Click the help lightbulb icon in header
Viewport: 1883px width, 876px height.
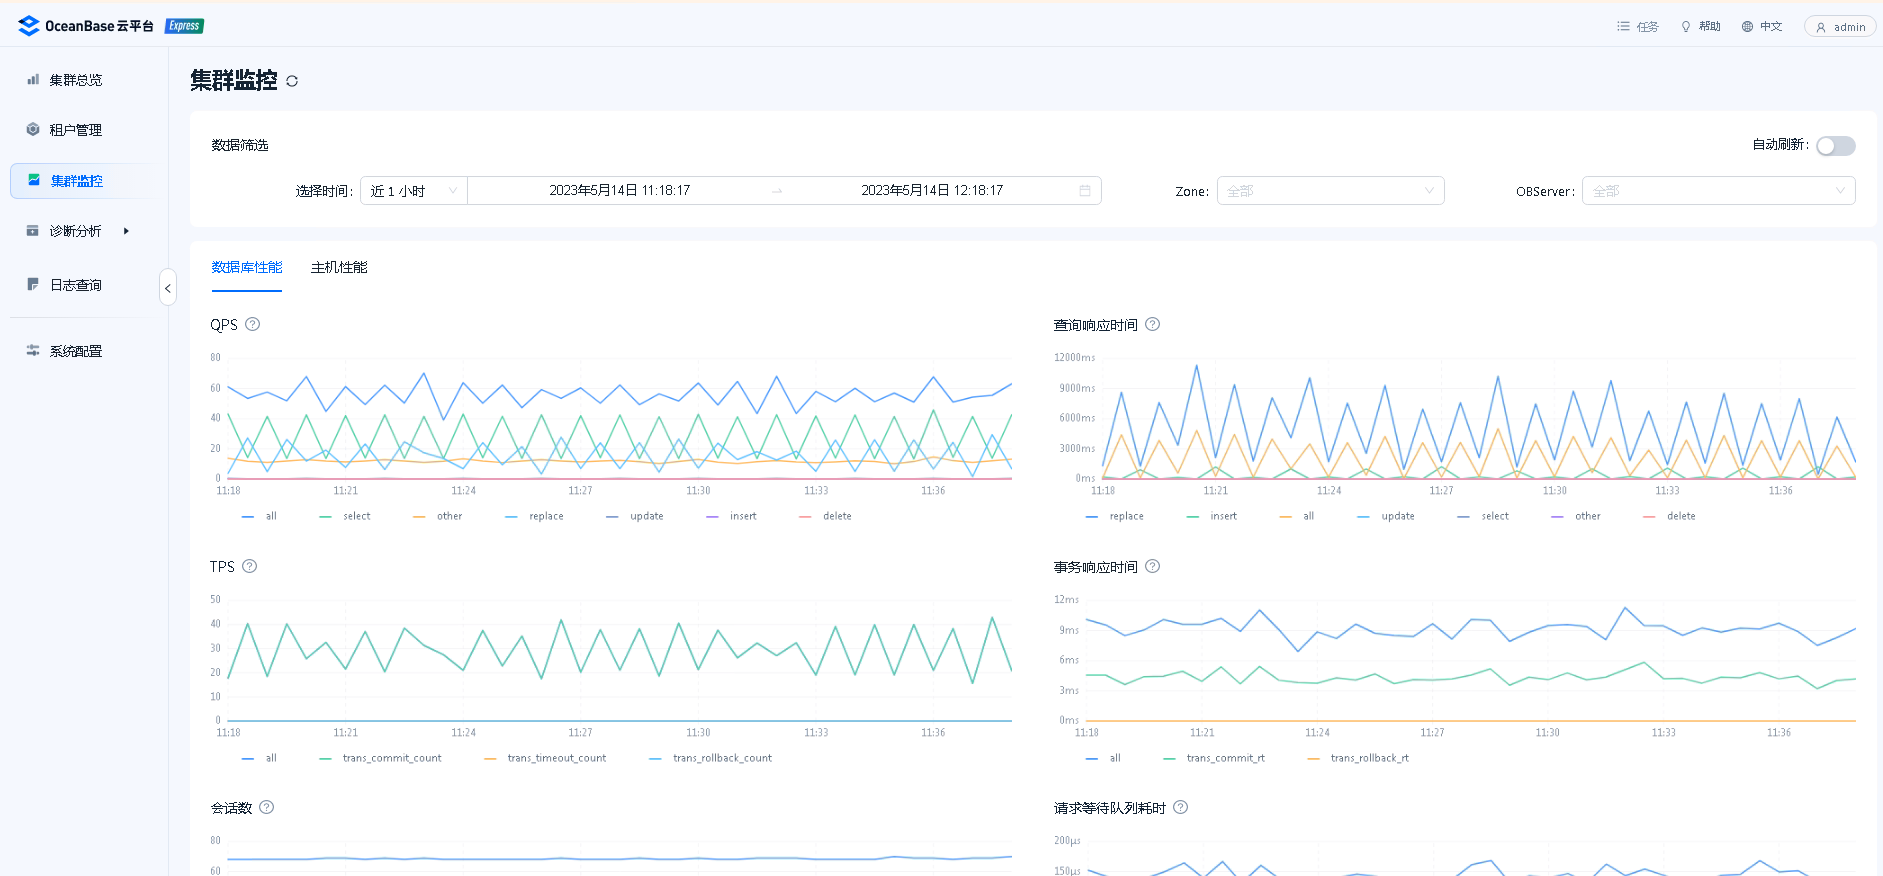(x=1686, y=26)
